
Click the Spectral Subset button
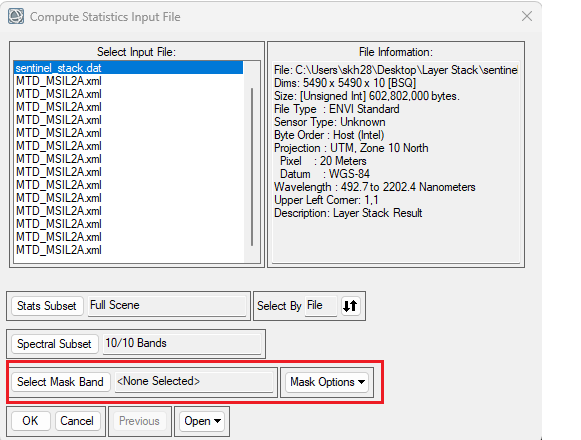click(x=54, y=344)
